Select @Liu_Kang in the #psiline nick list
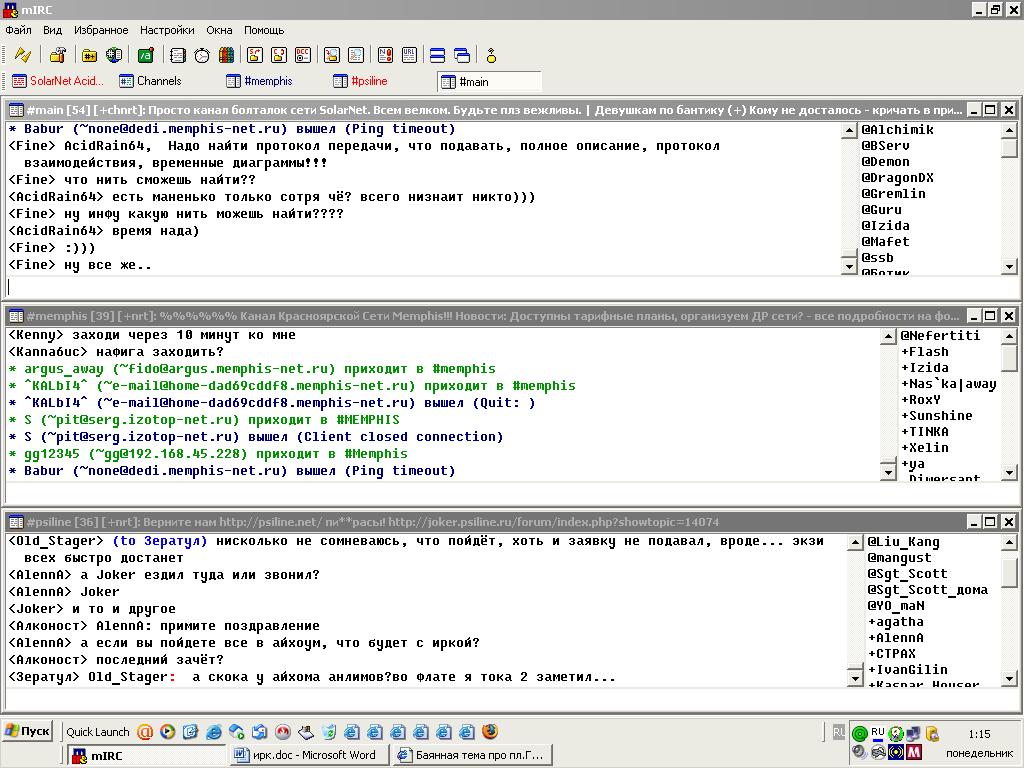1024x768 pixels. click(903, 542)
